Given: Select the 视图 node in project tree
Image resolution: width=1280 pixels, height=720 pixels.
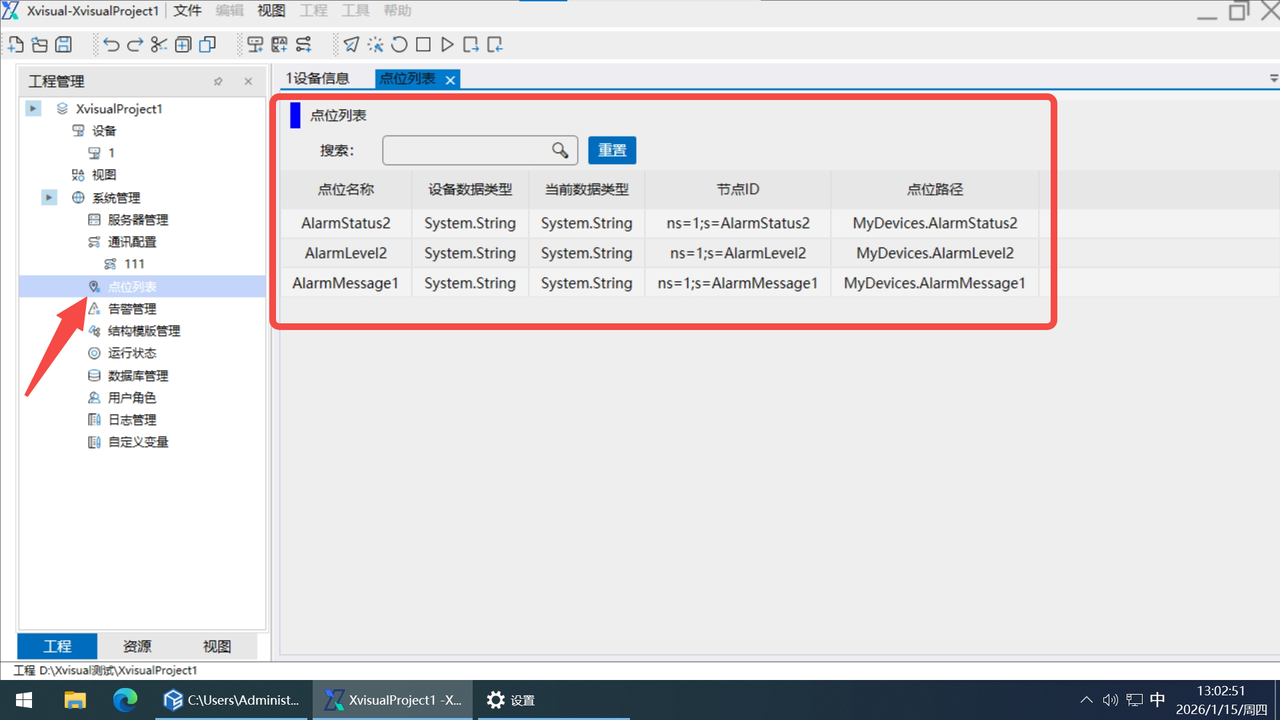Looking at the screenshot, I should click(104, 175).
